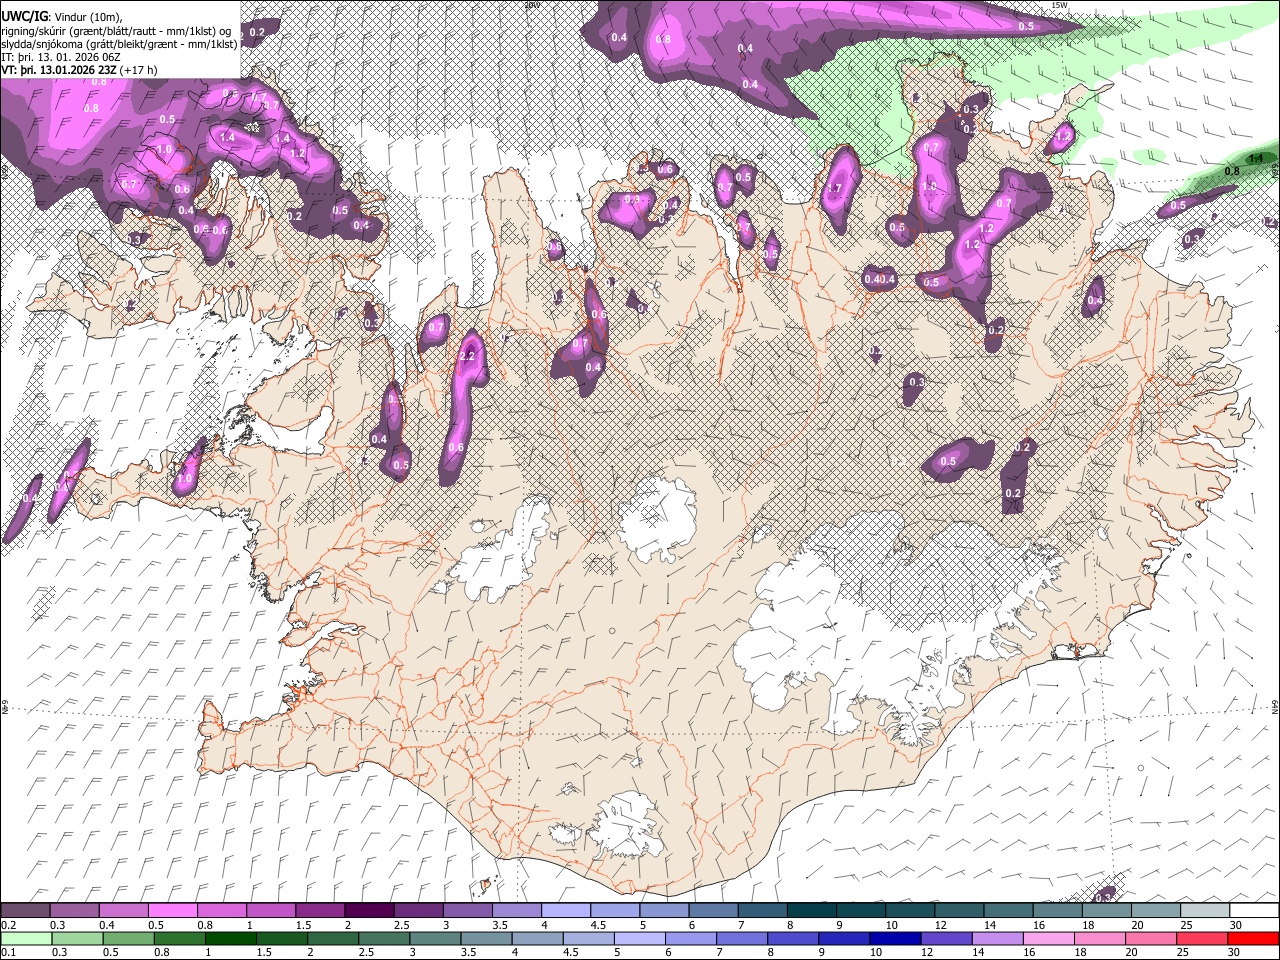Select the white swatch labeled 30 on upper scale
Image resolution: width=1280 pixels, height=960 pixels.
[1255, 911]
